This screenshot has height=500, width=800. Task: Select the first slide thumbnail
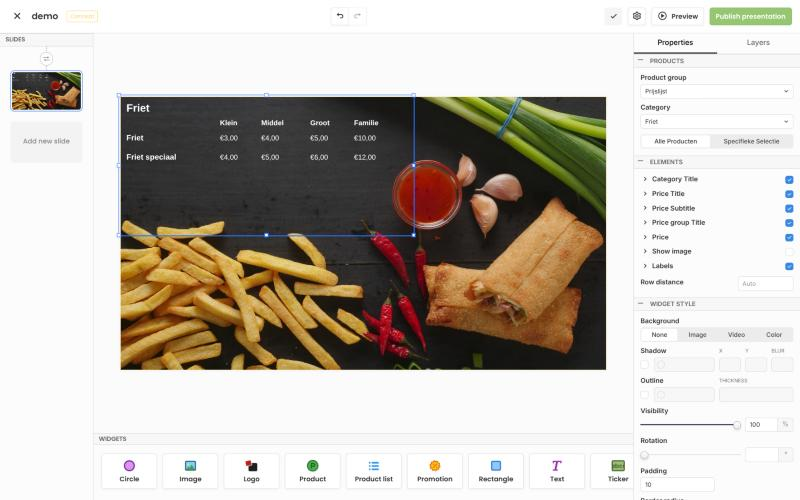tap(46, 91)
